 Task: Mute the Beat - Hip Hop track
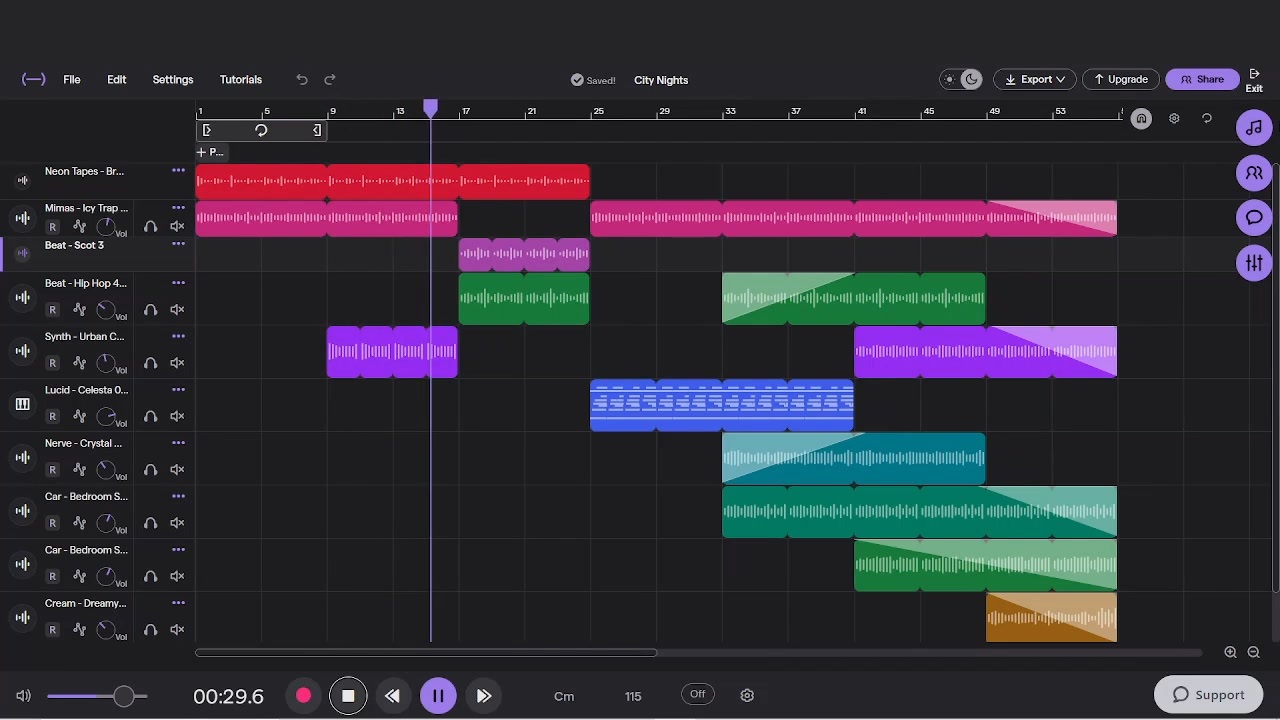[x=177, y=310]
